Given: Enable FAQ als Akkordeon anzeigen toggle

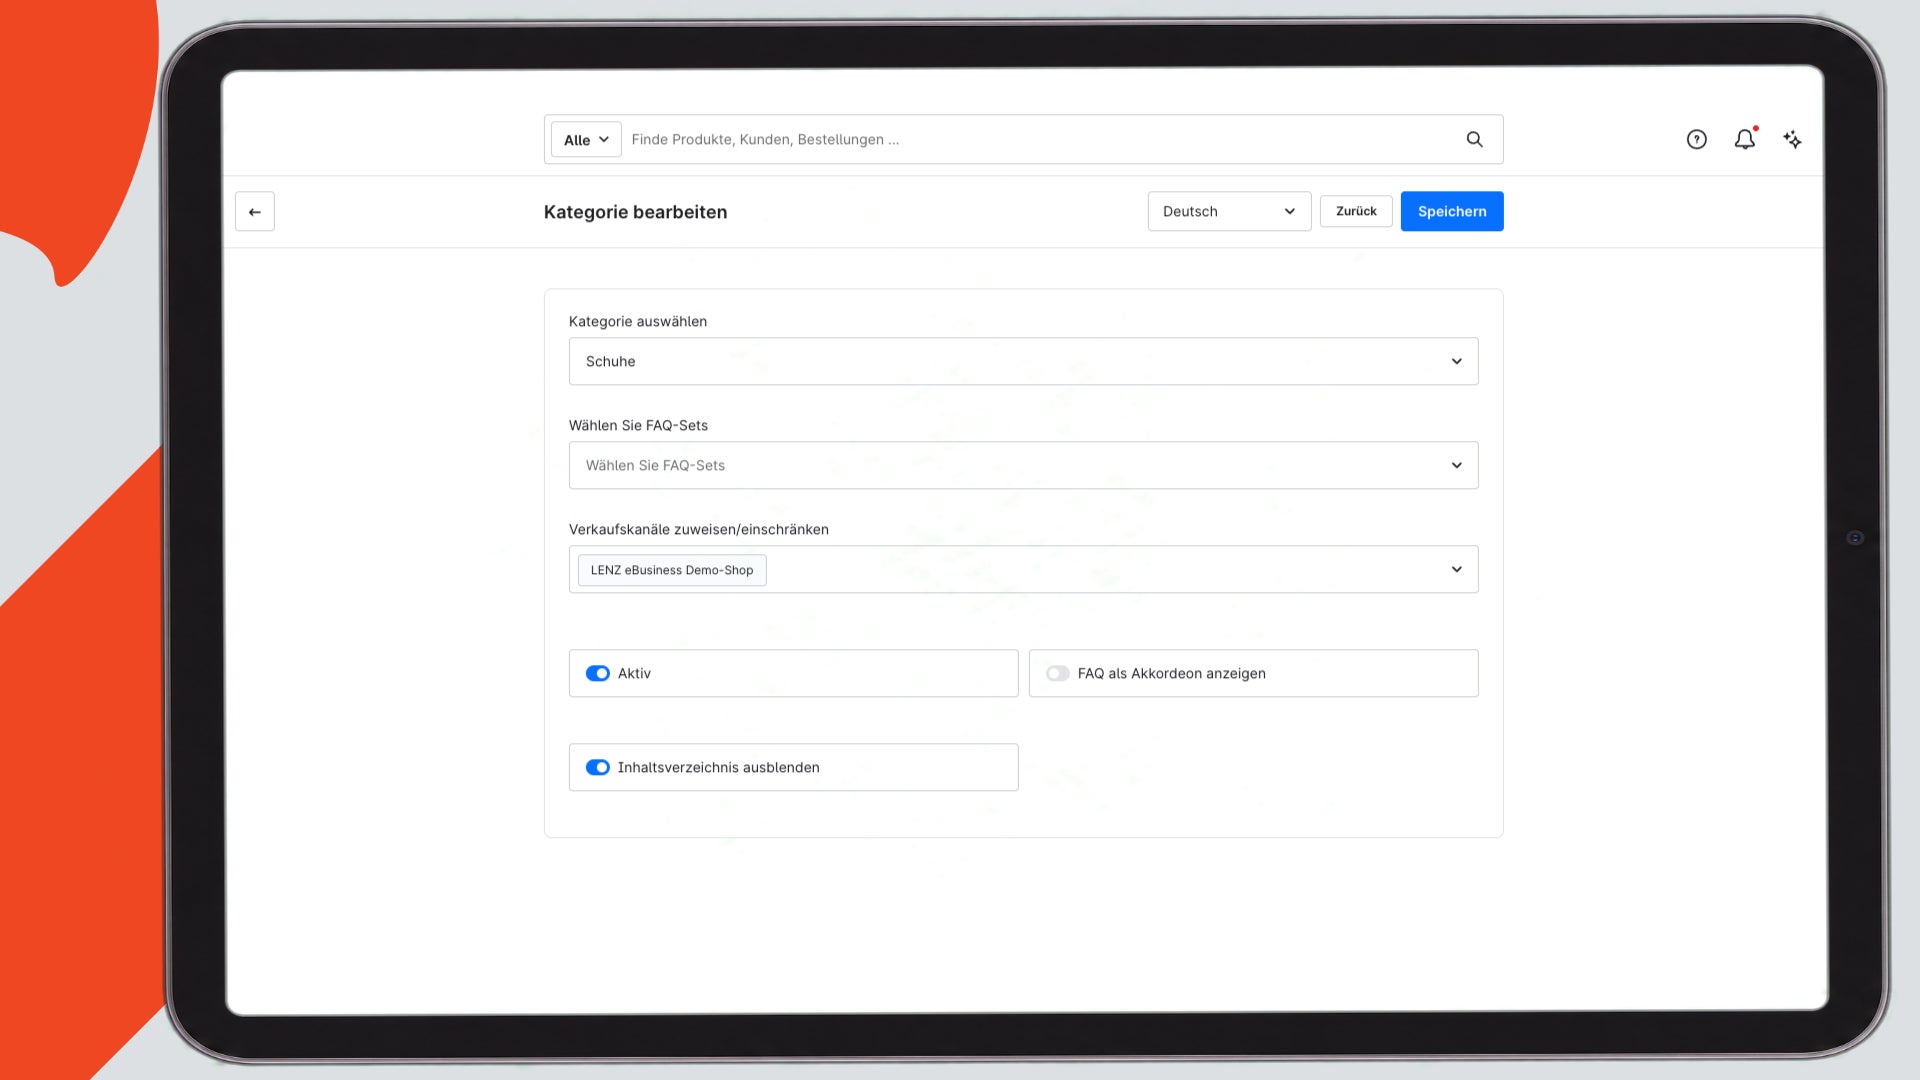Looking at the screenshot, I should pyautogui.click(x=1057, y=673).
